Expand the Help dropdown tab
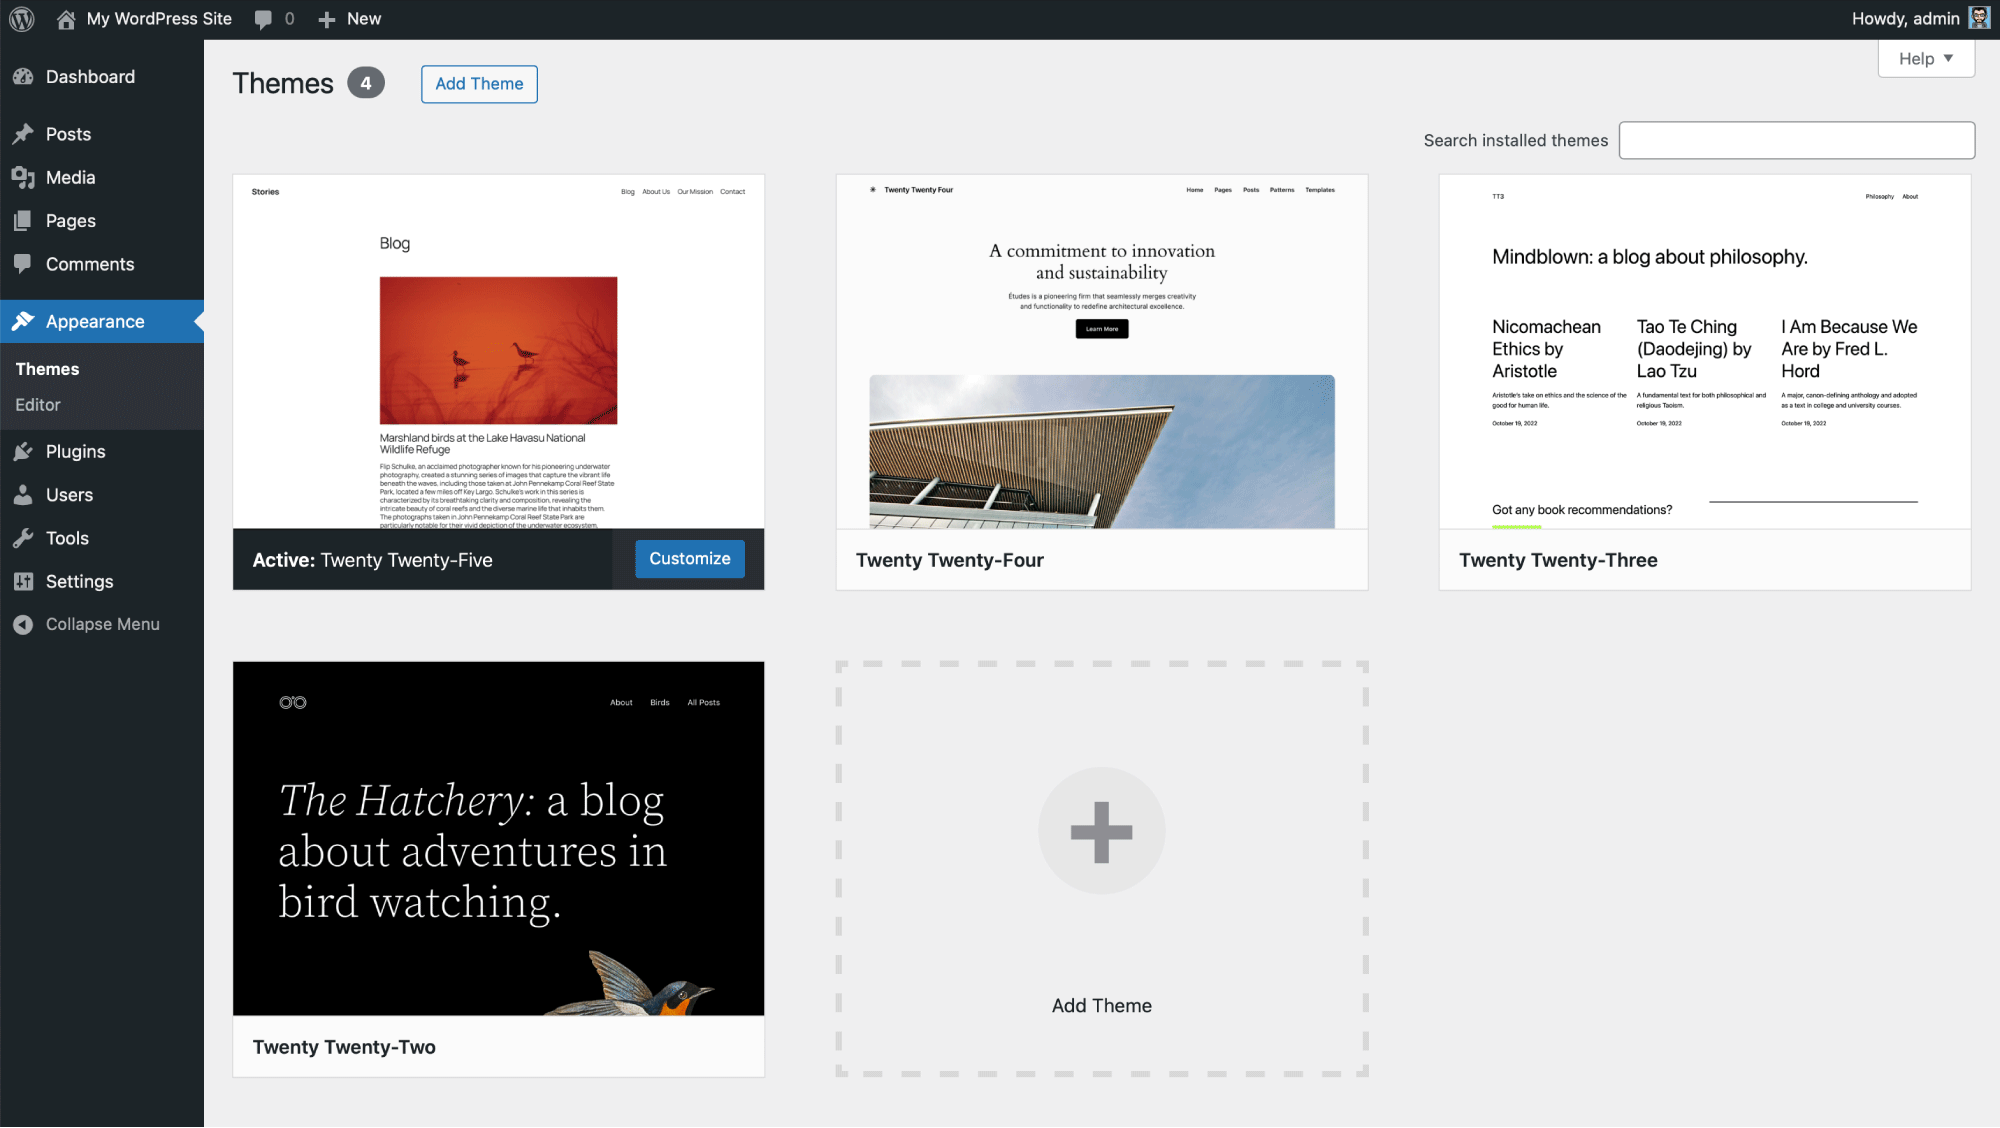The height and width of the screenshot is (1128, 2000). (x=1925, y=59)
